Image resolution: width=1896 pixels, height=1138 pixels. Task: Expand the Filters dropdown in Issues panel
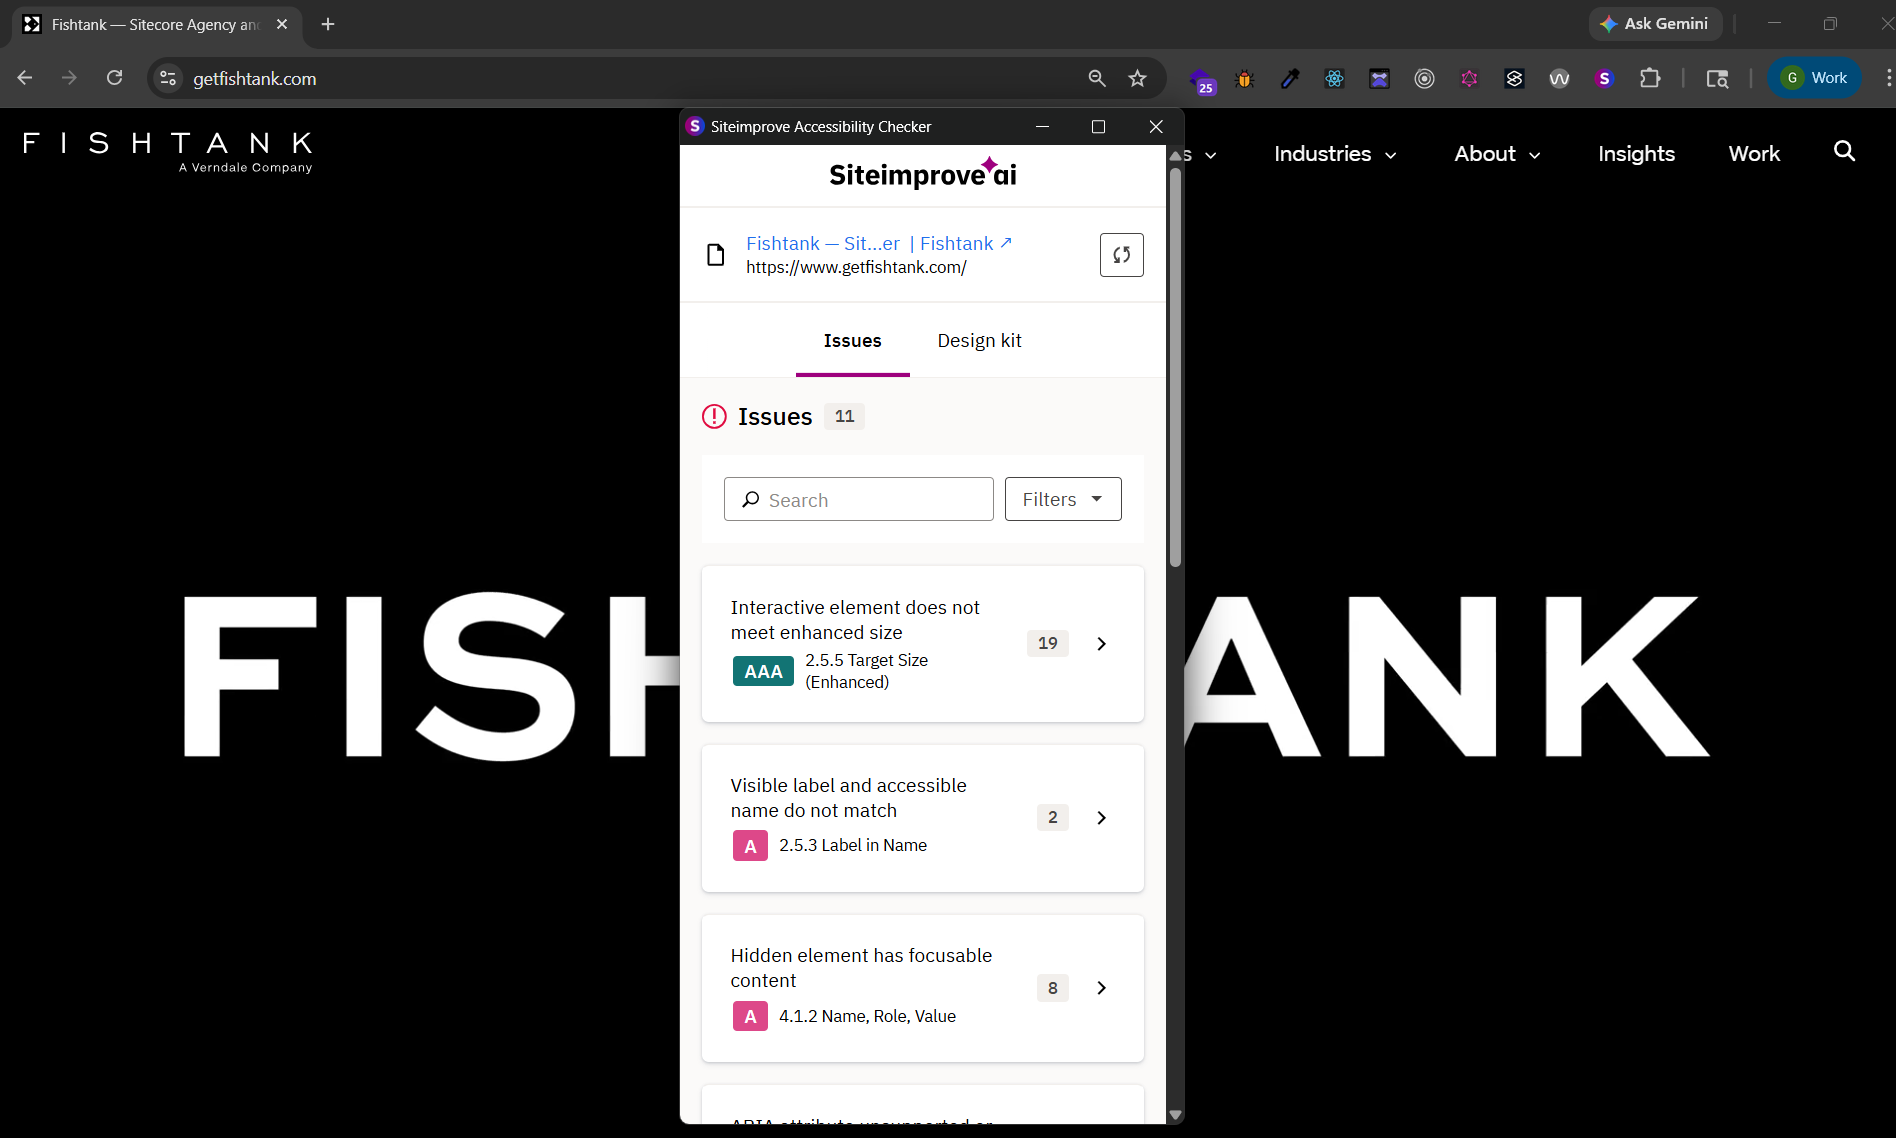1062,499
